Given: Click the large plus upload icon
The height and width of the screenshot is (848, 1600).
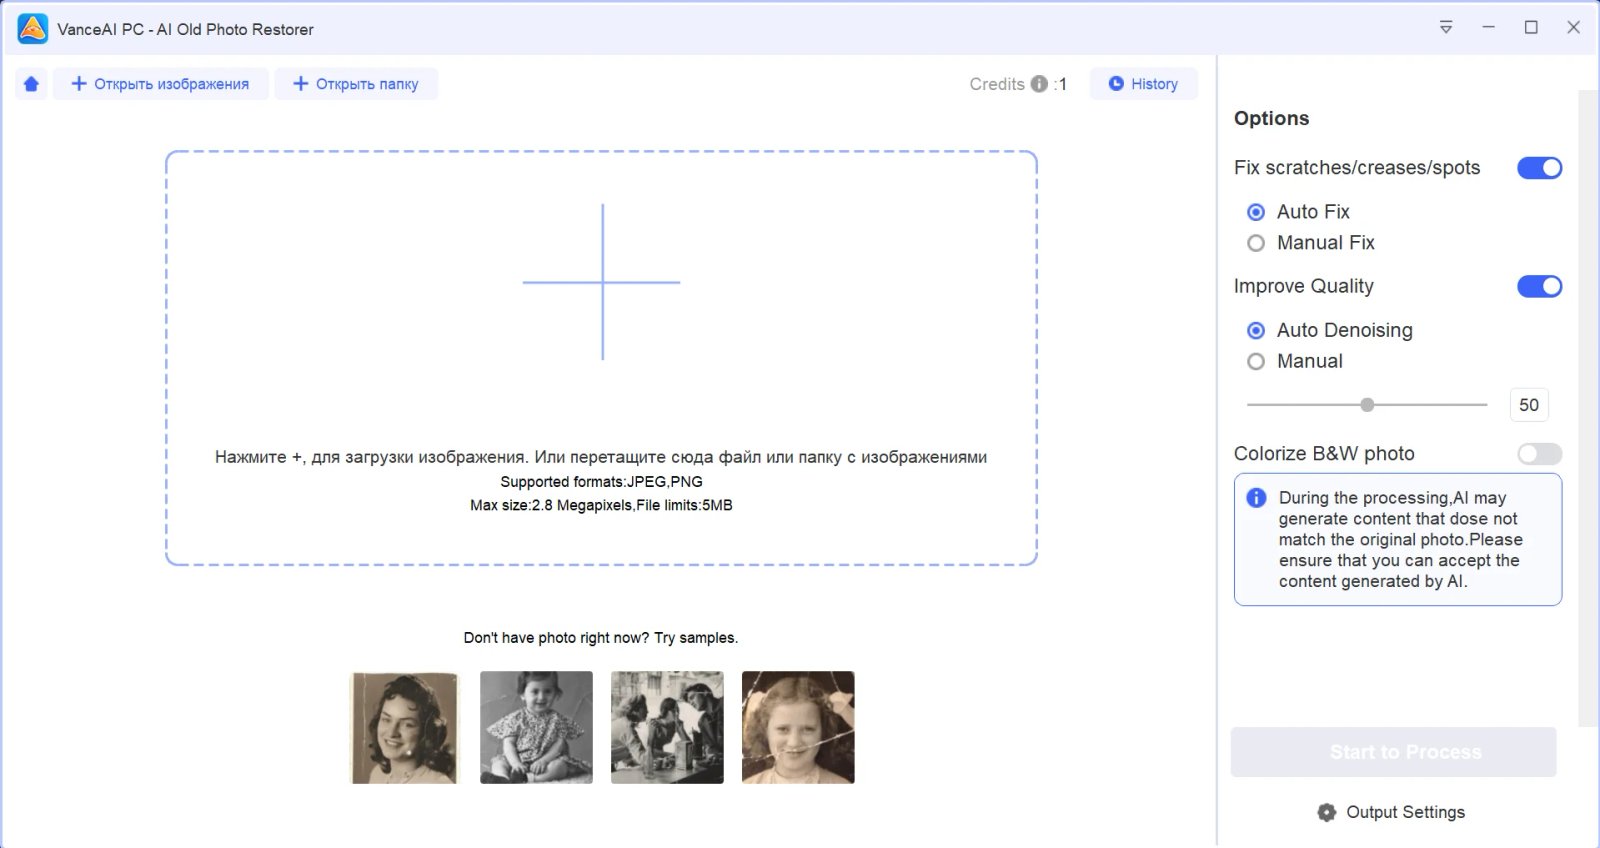Looking at the screenshot, I should 602,282.
